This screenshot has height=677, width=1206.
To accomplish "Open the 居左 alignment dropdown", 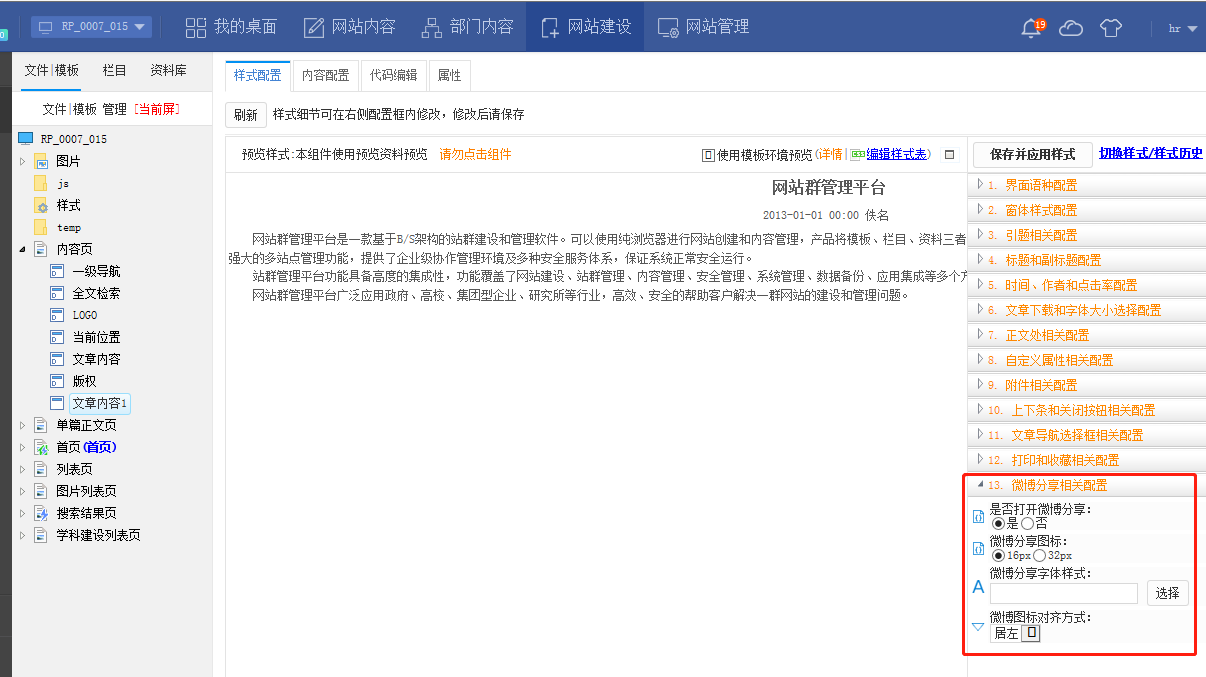I will [x=1030, y=633].
